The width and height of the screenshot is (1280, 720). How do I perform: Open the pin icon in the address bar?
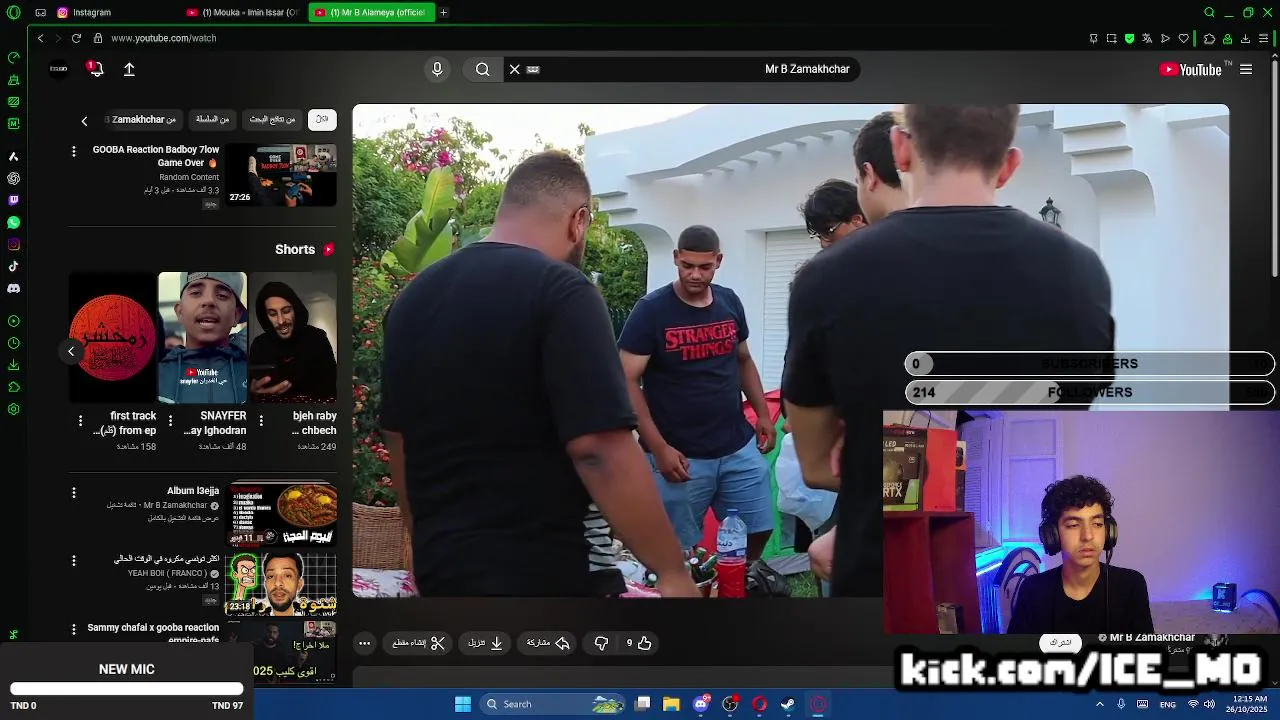pos(1093,38)
